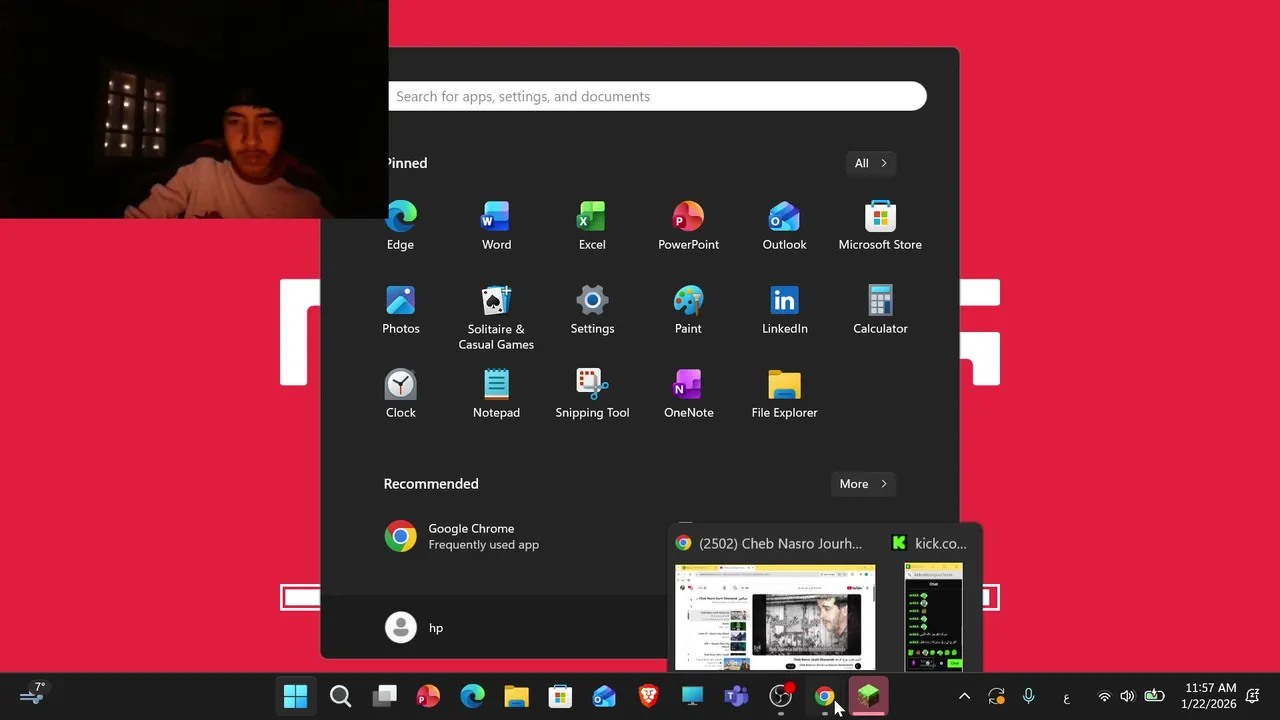Switch the Arabic input language indicator
1280x720 pixels.
[1066, 697]
